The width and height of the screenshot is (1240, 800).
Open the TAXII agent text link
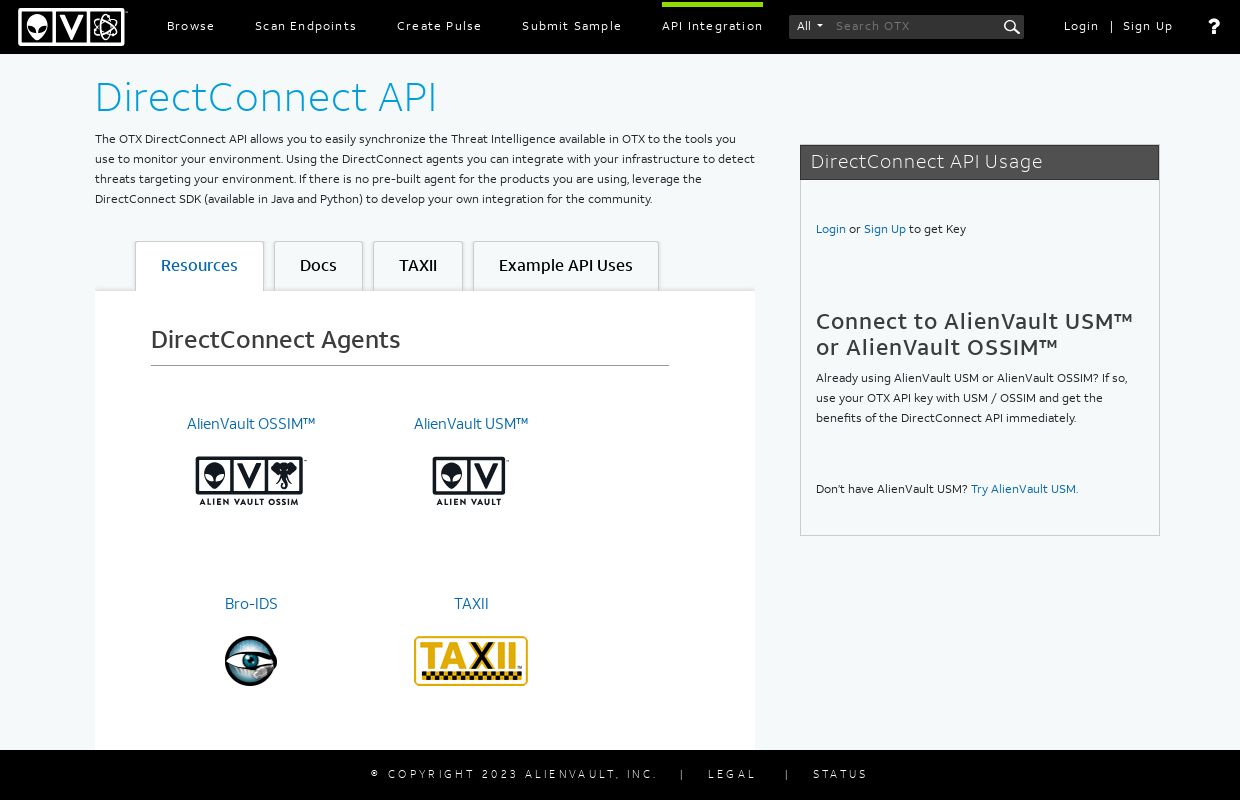pyautogui.click(x=471, y=604)
